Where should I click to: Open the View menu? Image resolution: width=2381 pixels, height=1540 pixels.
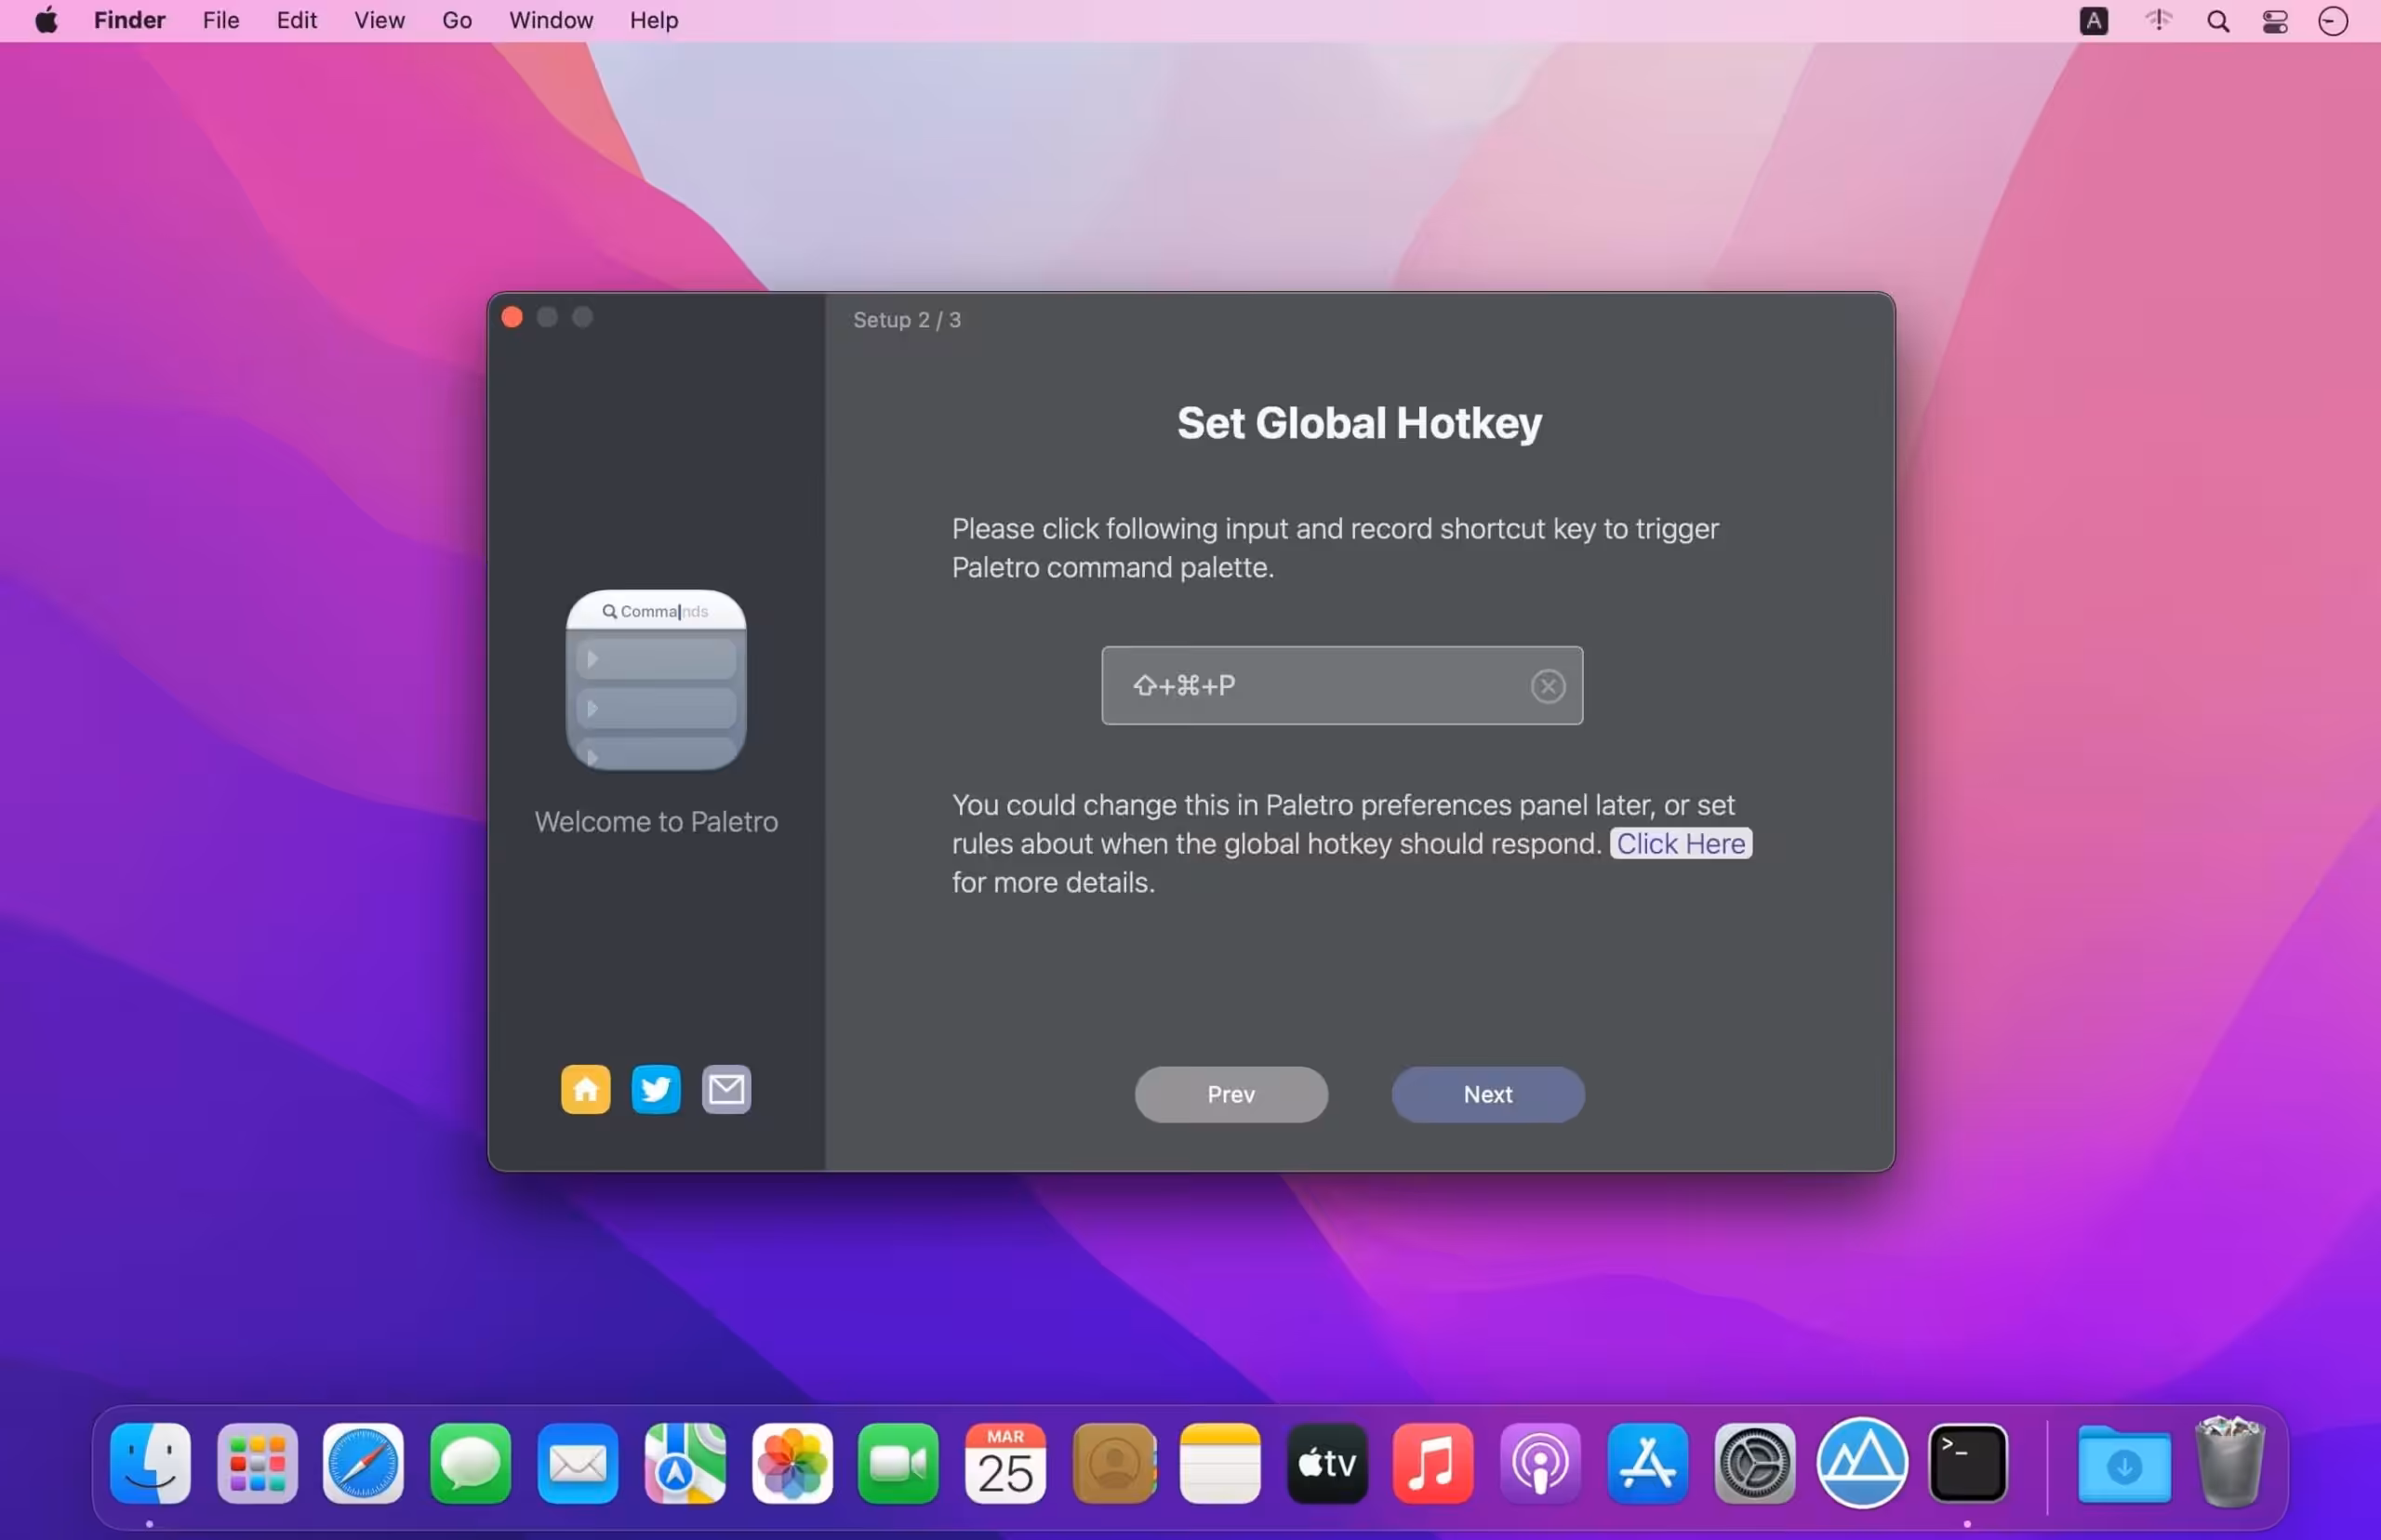click(x=379, y=20)
